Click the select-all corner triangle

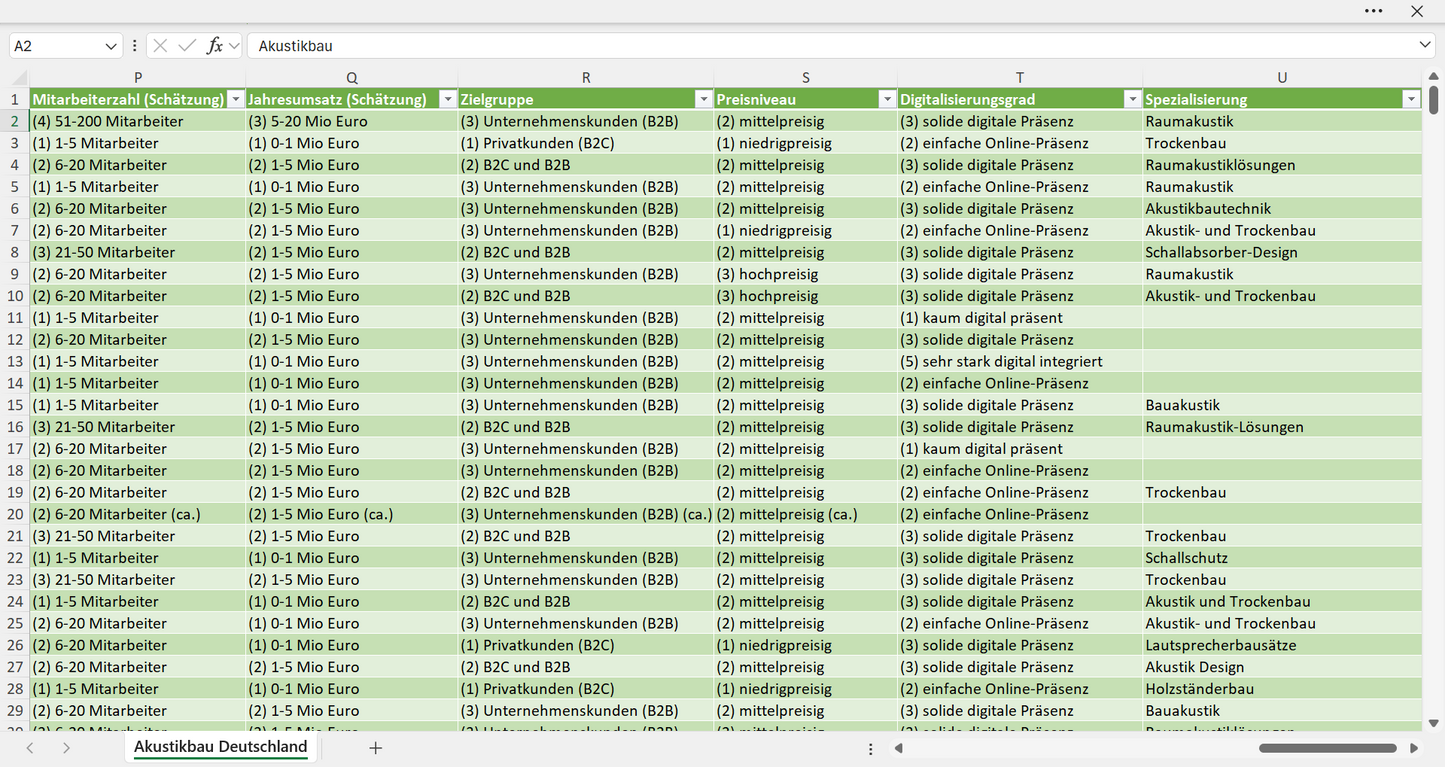click(x=20, y=78)
